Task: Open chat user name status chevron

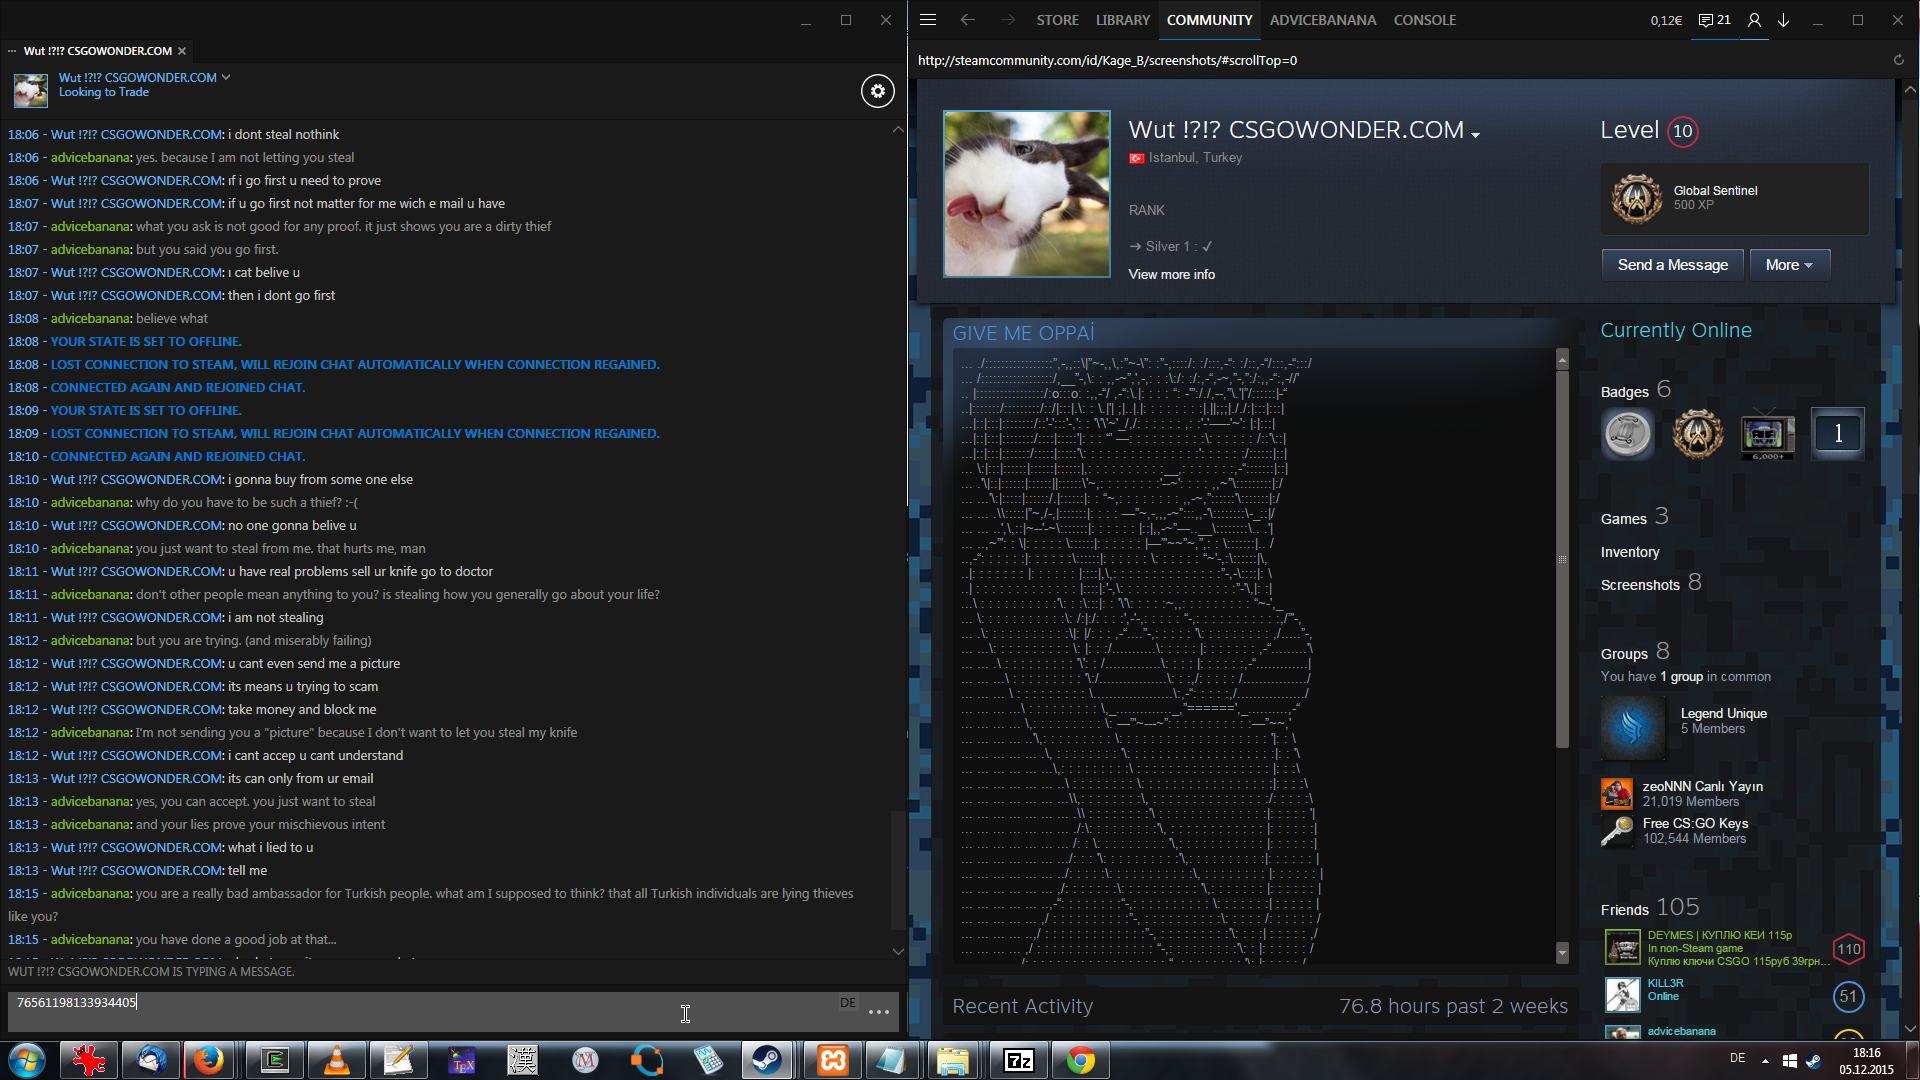Action: point(226,77)
